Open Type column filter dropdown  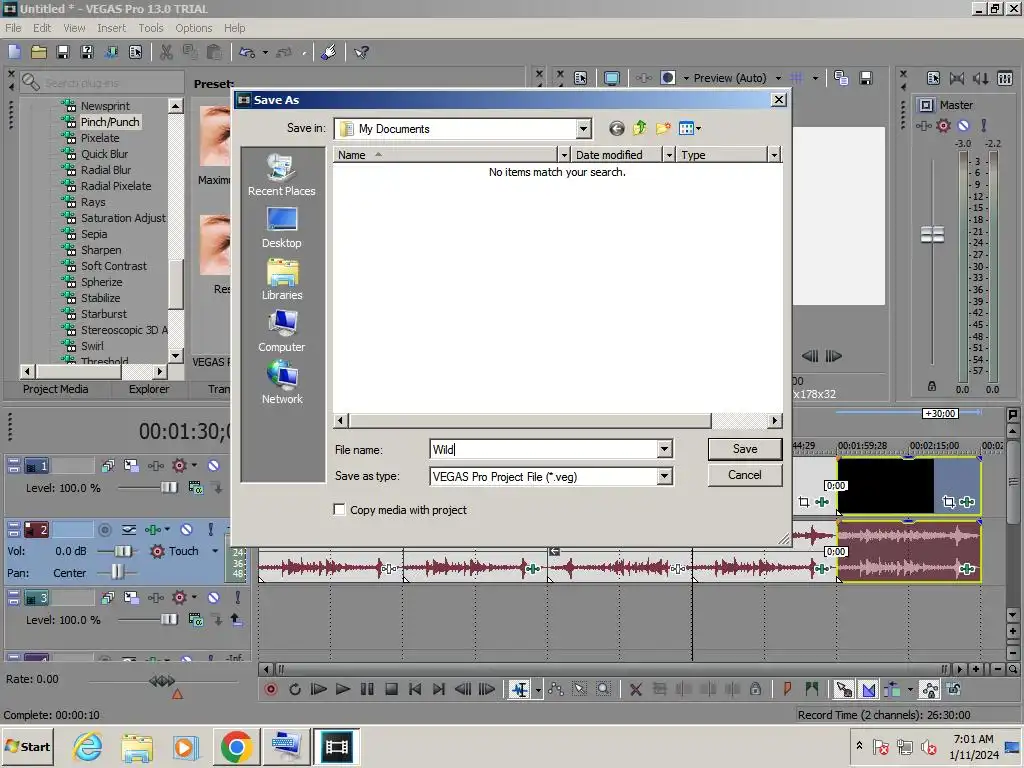[x=775, y=155]
